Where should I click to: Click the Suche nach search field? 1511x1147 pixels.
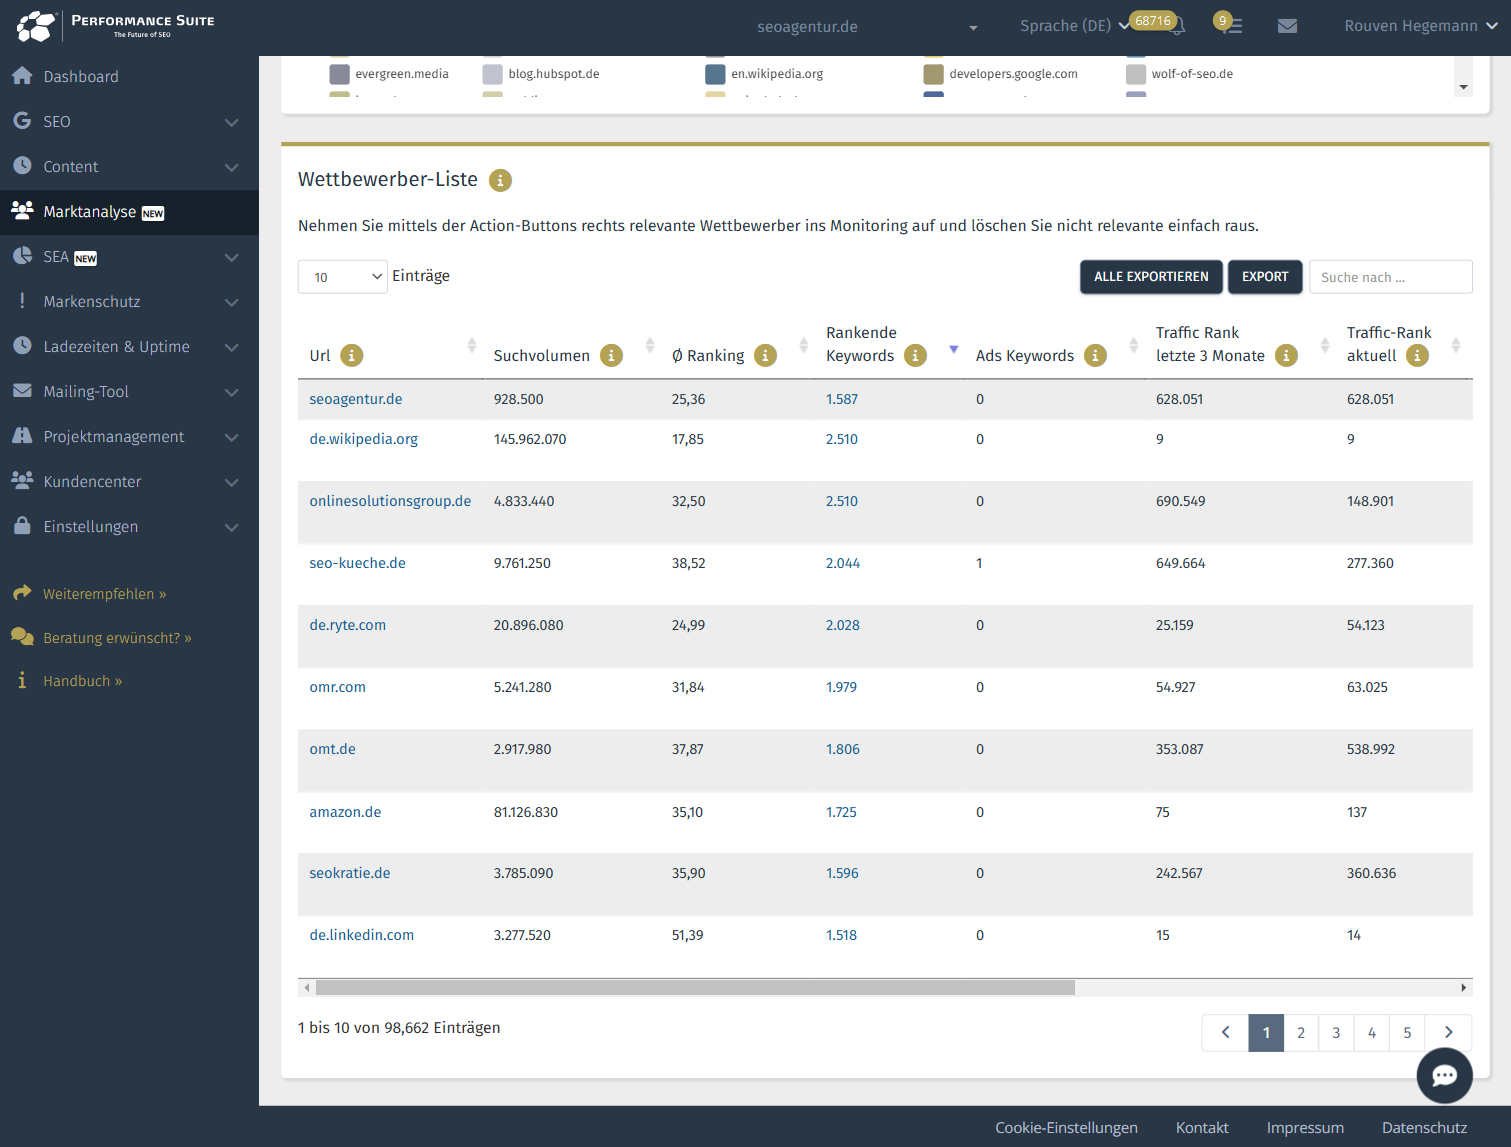tap(1391, 277)
